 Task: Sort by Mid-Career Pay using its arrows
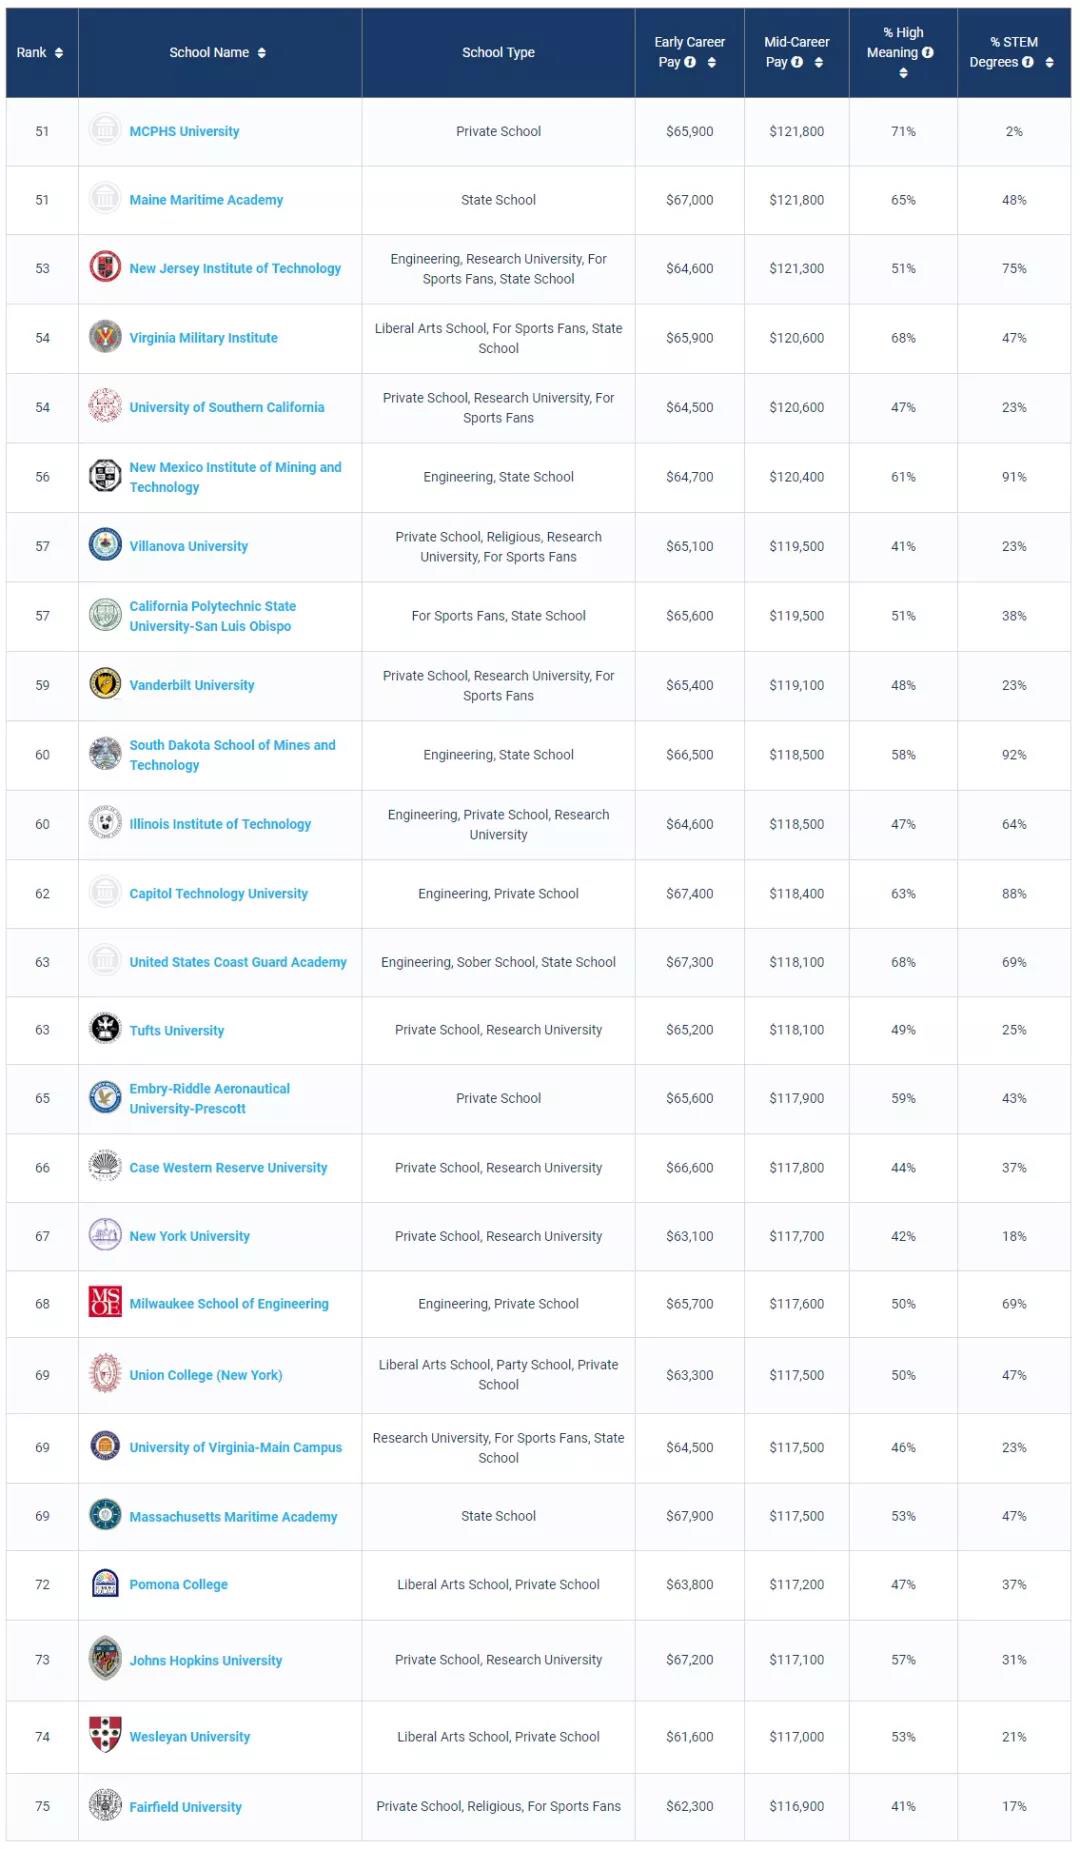pyautogui.click(x=819, y=62)
